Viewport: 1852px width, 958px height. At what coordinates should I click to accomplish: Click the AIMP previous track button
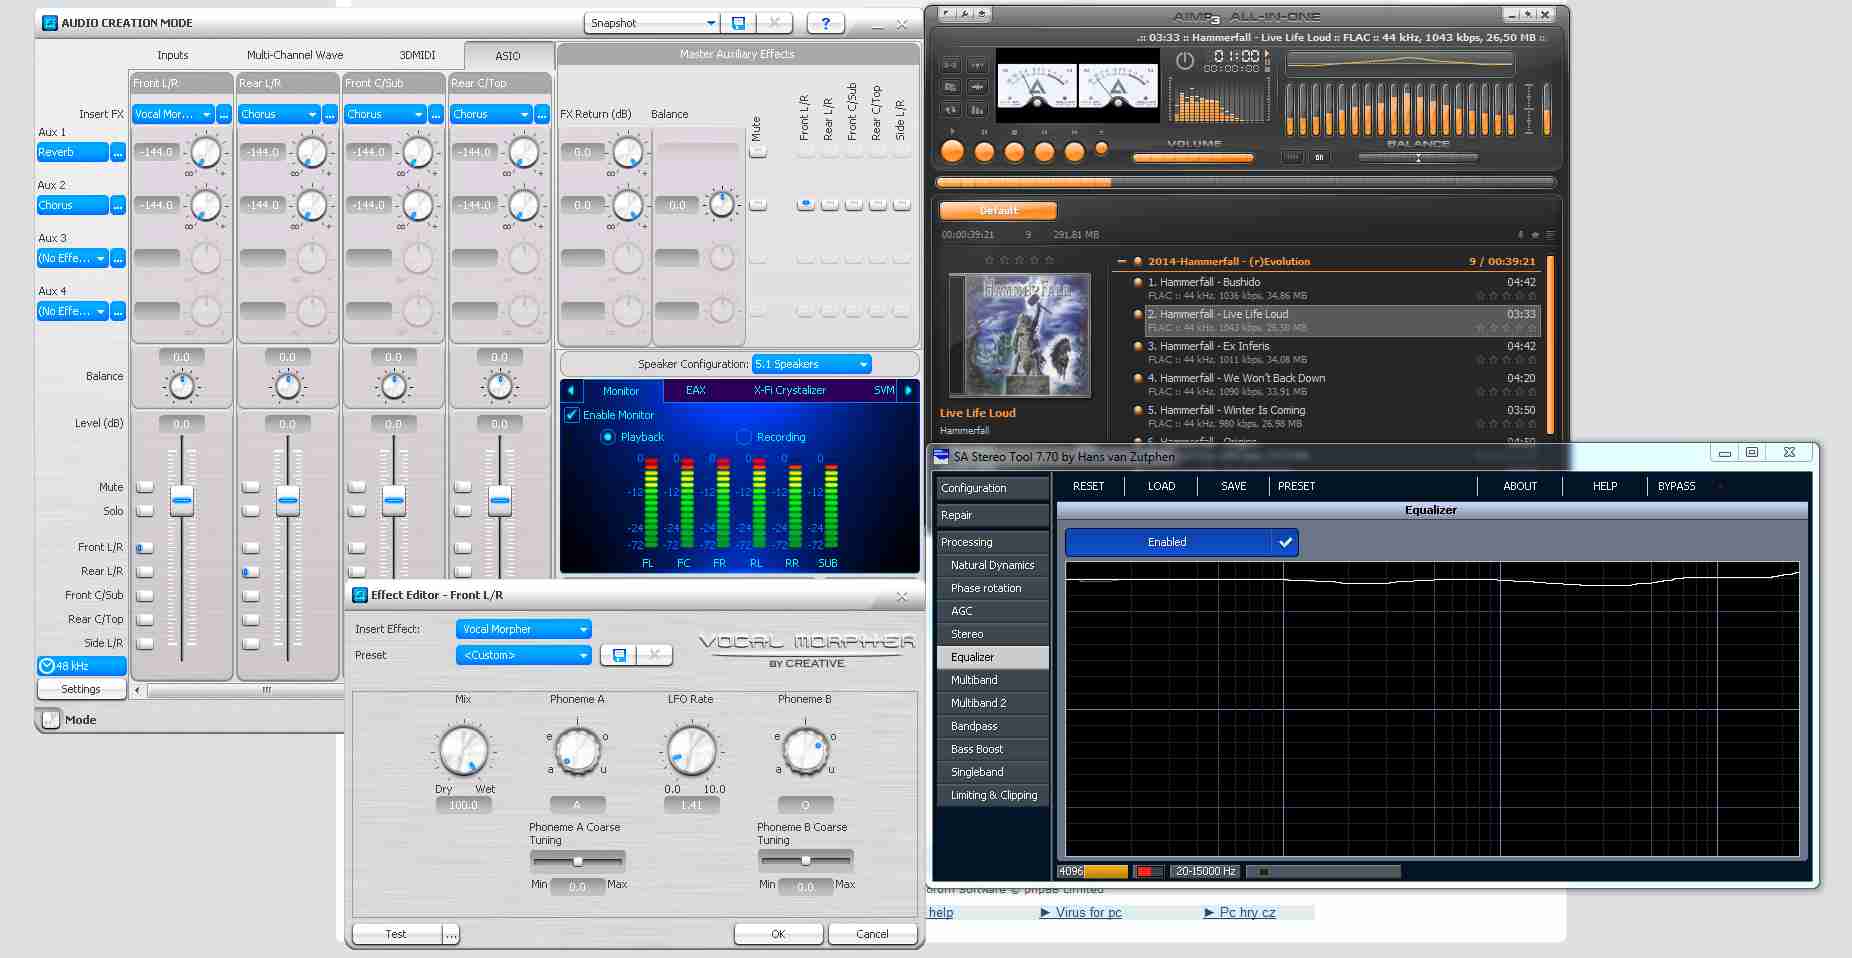(1044, 151)
